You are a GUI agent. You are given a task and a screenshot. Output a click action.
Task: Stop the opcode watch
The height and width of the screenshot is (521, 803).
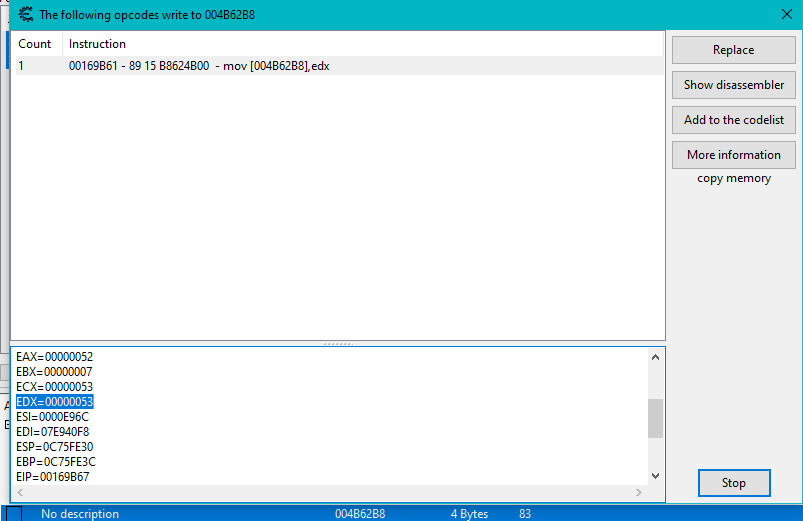pos(734,483)
